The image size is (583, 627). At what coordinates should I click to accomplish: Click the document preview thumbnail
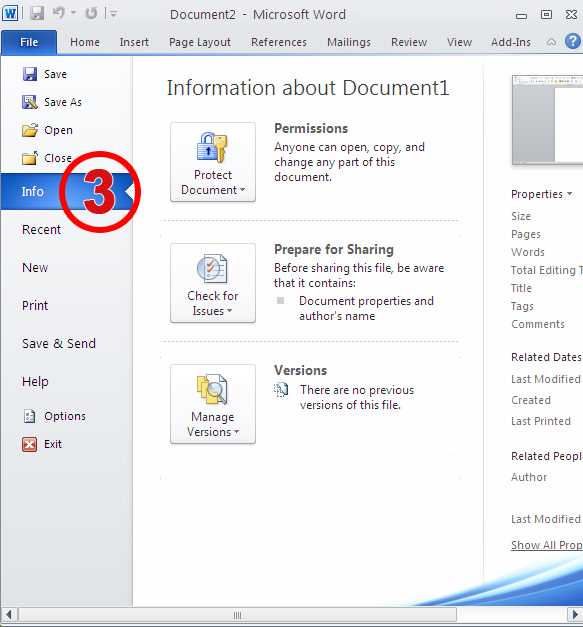click(x=547, y=120)
